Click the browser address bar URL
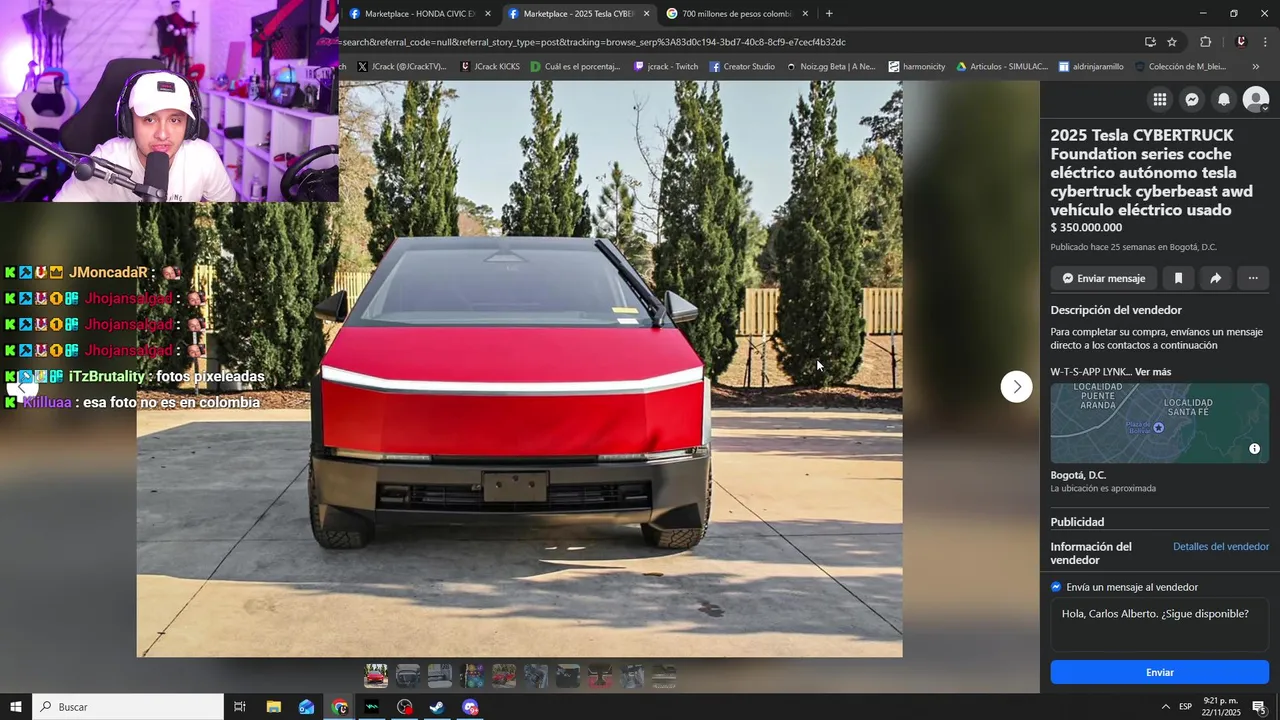 (x=593, y=42)
